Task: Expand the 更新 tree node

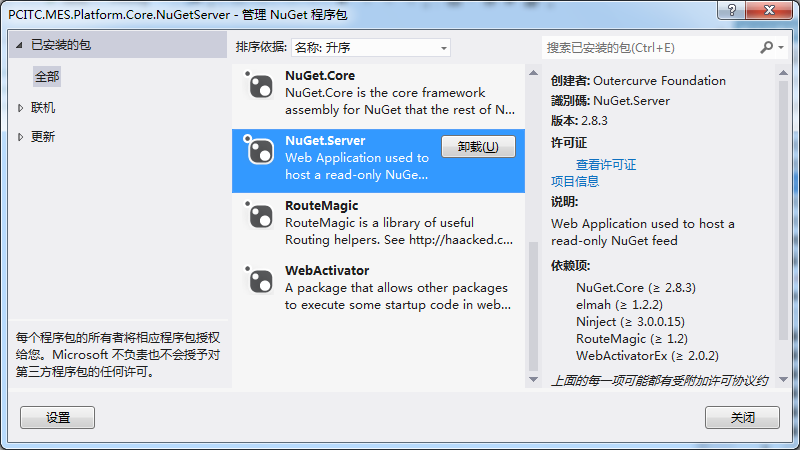Action: click(x=20, y=137)
